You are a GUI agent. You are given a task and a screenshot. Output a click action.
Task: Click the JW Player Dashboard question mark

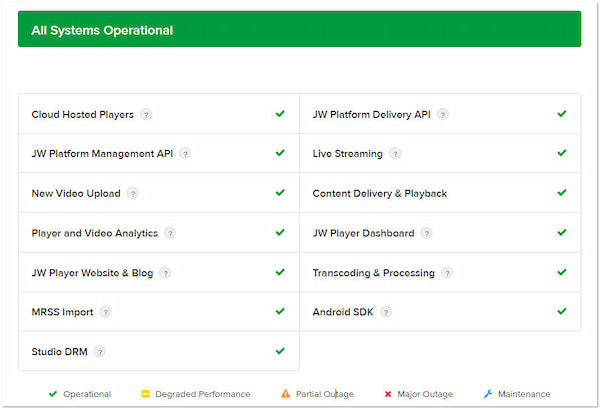click(426, 233)
